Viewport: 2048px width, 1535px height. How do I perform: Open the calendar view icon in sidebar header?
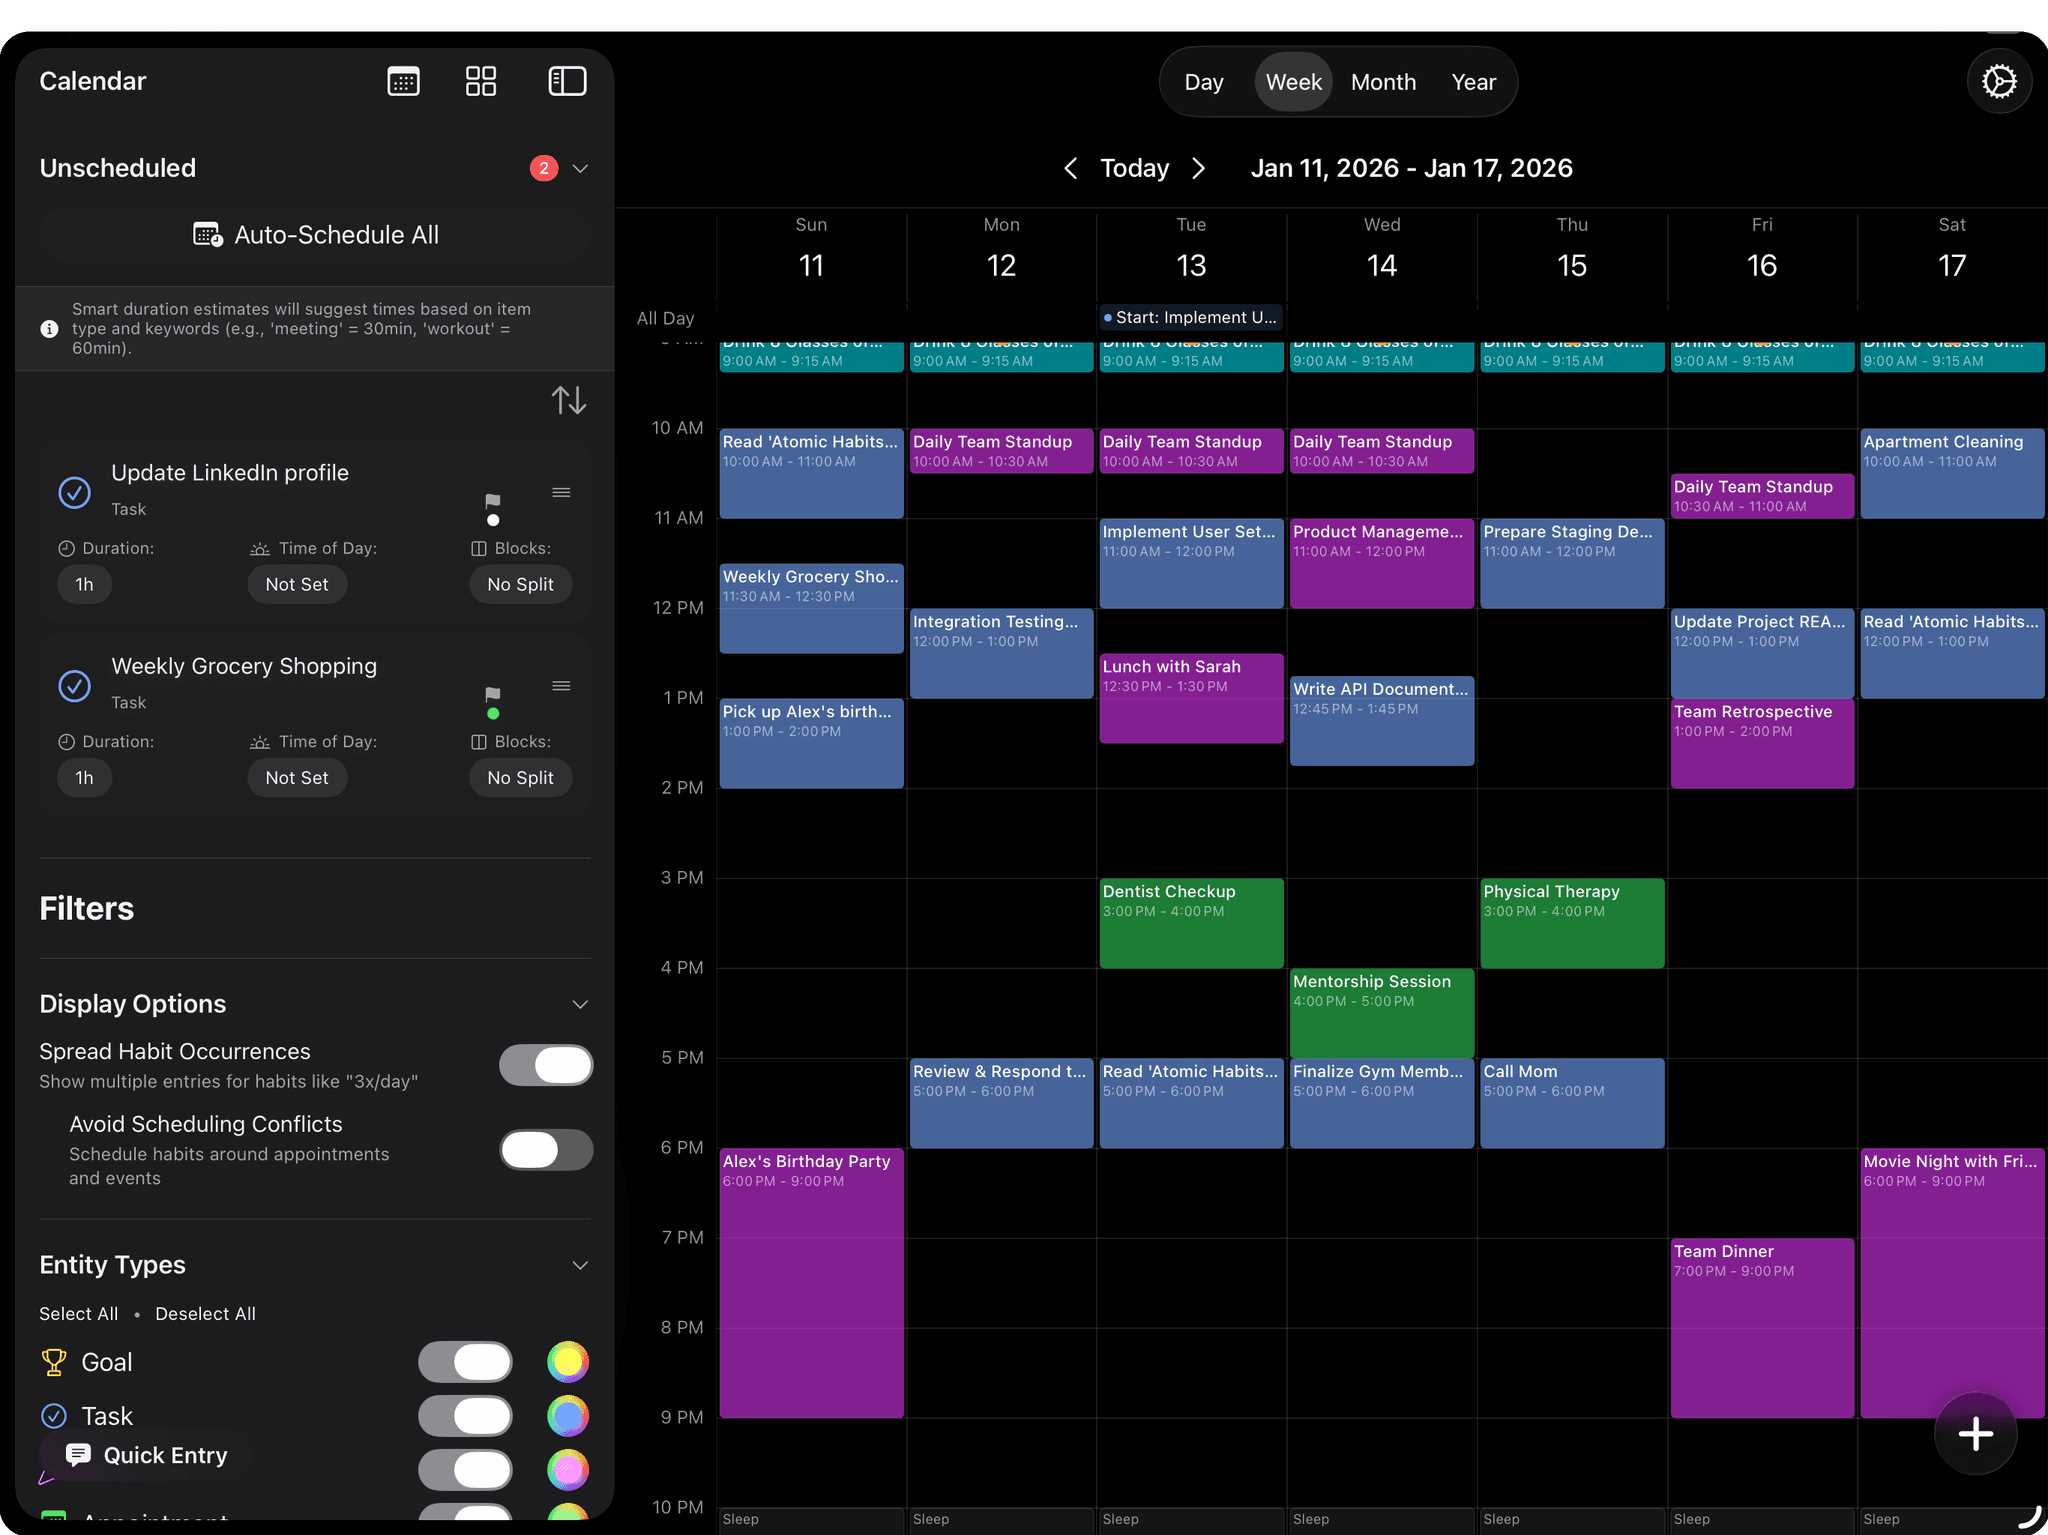402,81
